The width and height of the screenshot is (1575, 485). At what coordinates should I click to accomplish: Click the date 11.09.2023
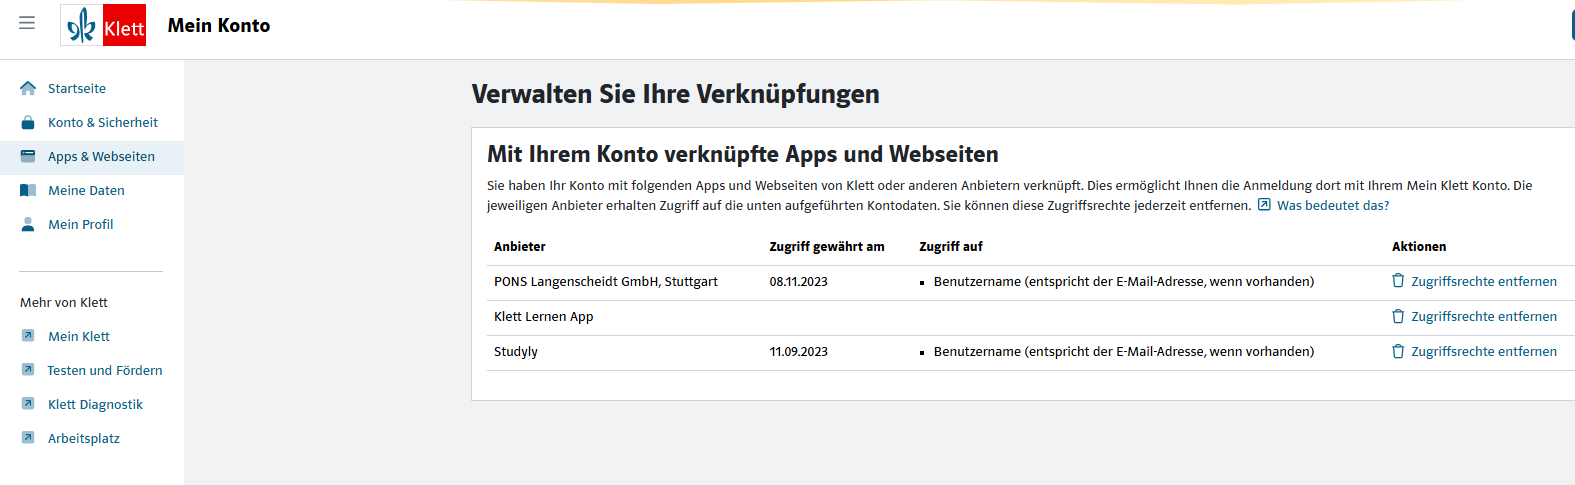[x=798, y=351]
